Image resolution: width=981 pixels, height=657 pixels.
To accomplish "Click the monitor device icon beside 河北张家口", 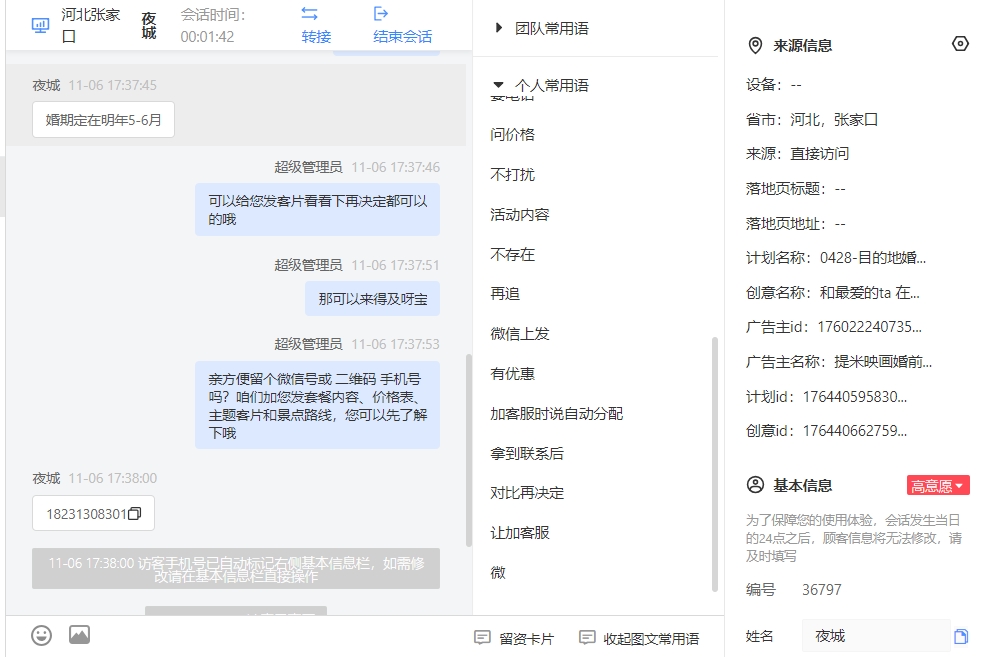I will [41, 25].
